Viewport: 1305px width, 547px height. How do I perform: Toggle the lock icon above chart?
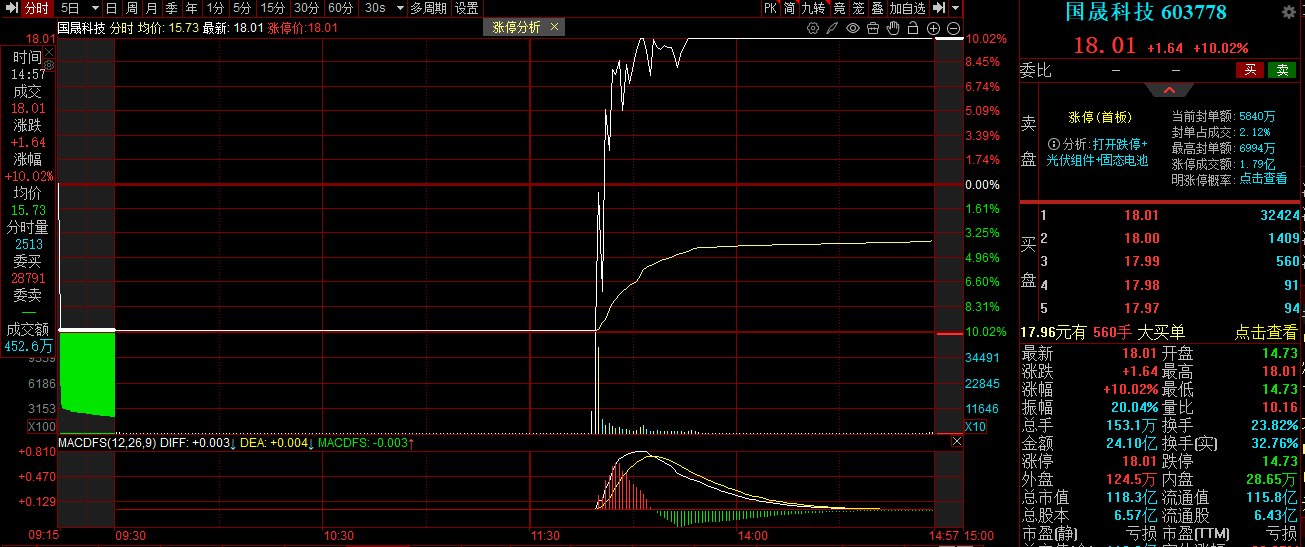click(913, 28)
